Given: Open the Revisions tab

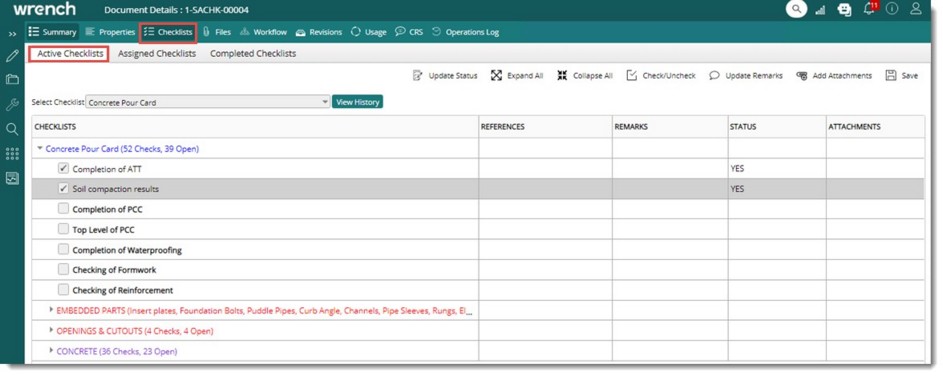Looking at the screenshot, I should (x=318, y=32).
